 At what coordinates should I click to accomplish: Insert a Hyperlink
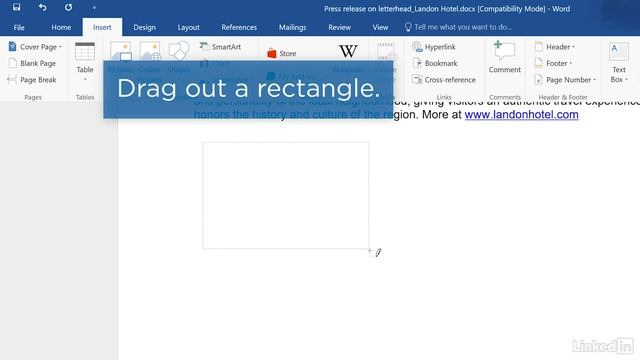click(433, 47)
